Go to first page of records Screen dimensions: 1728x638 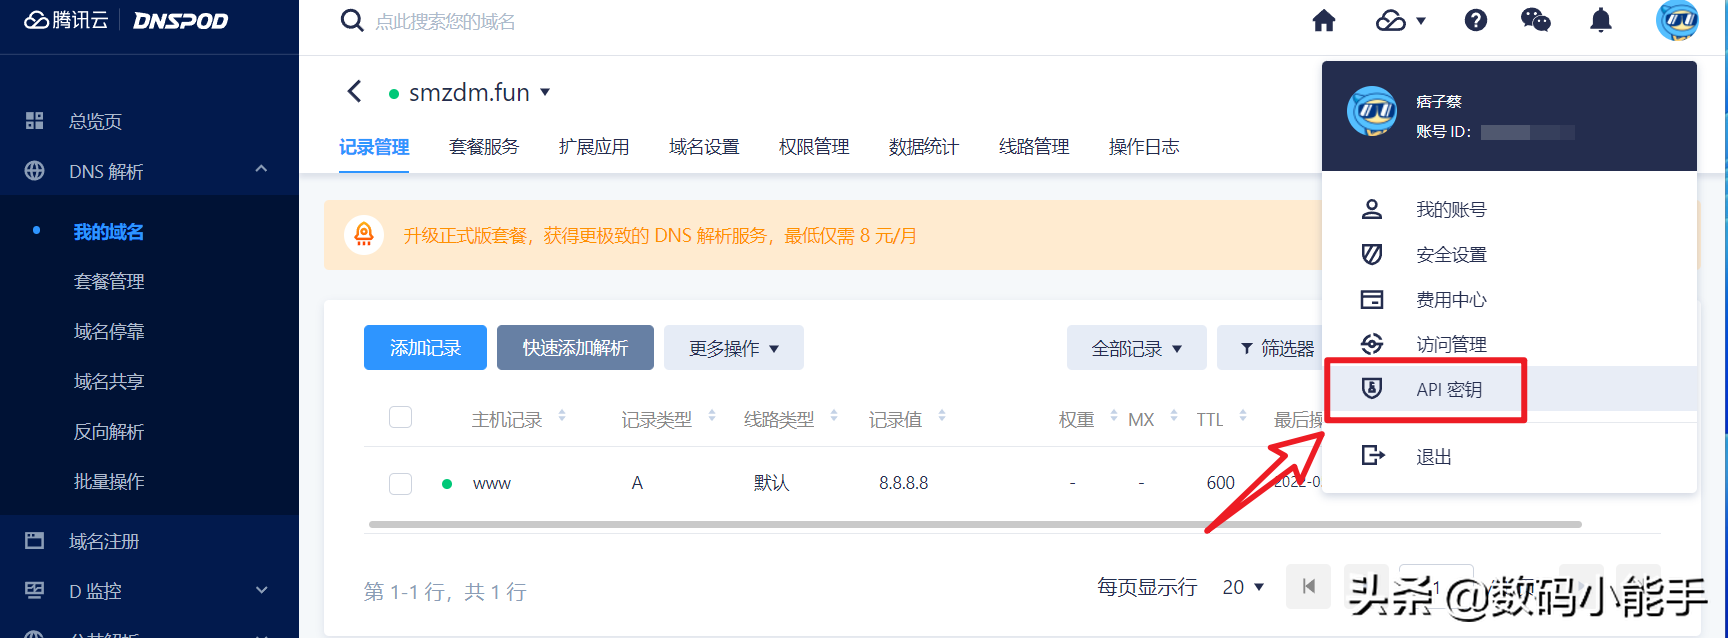click(1309, 586)
